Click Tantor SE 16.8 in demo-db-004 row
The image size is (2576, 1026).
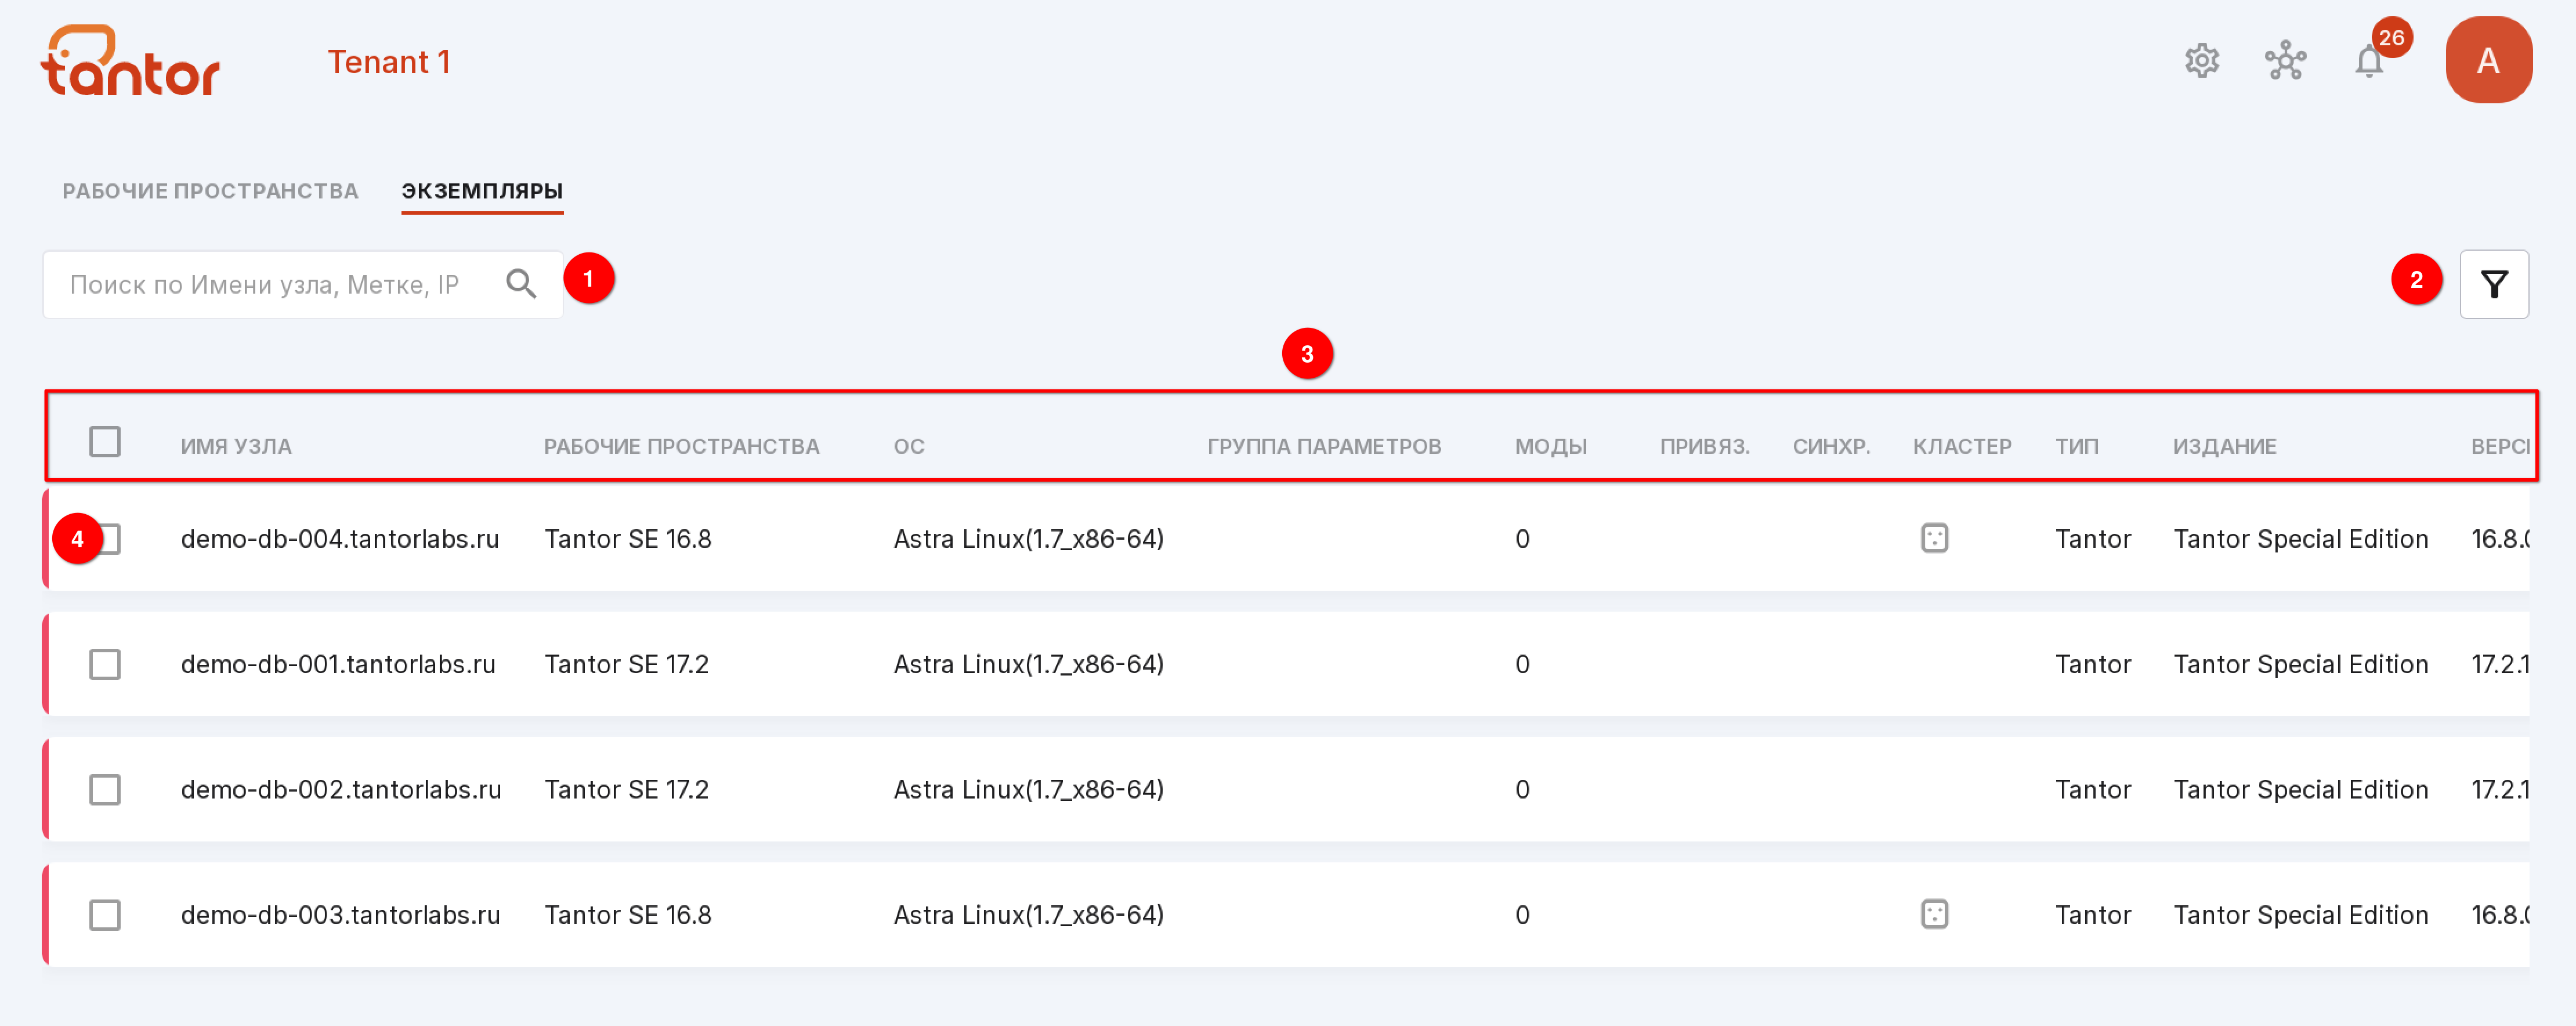coord(628,539)
